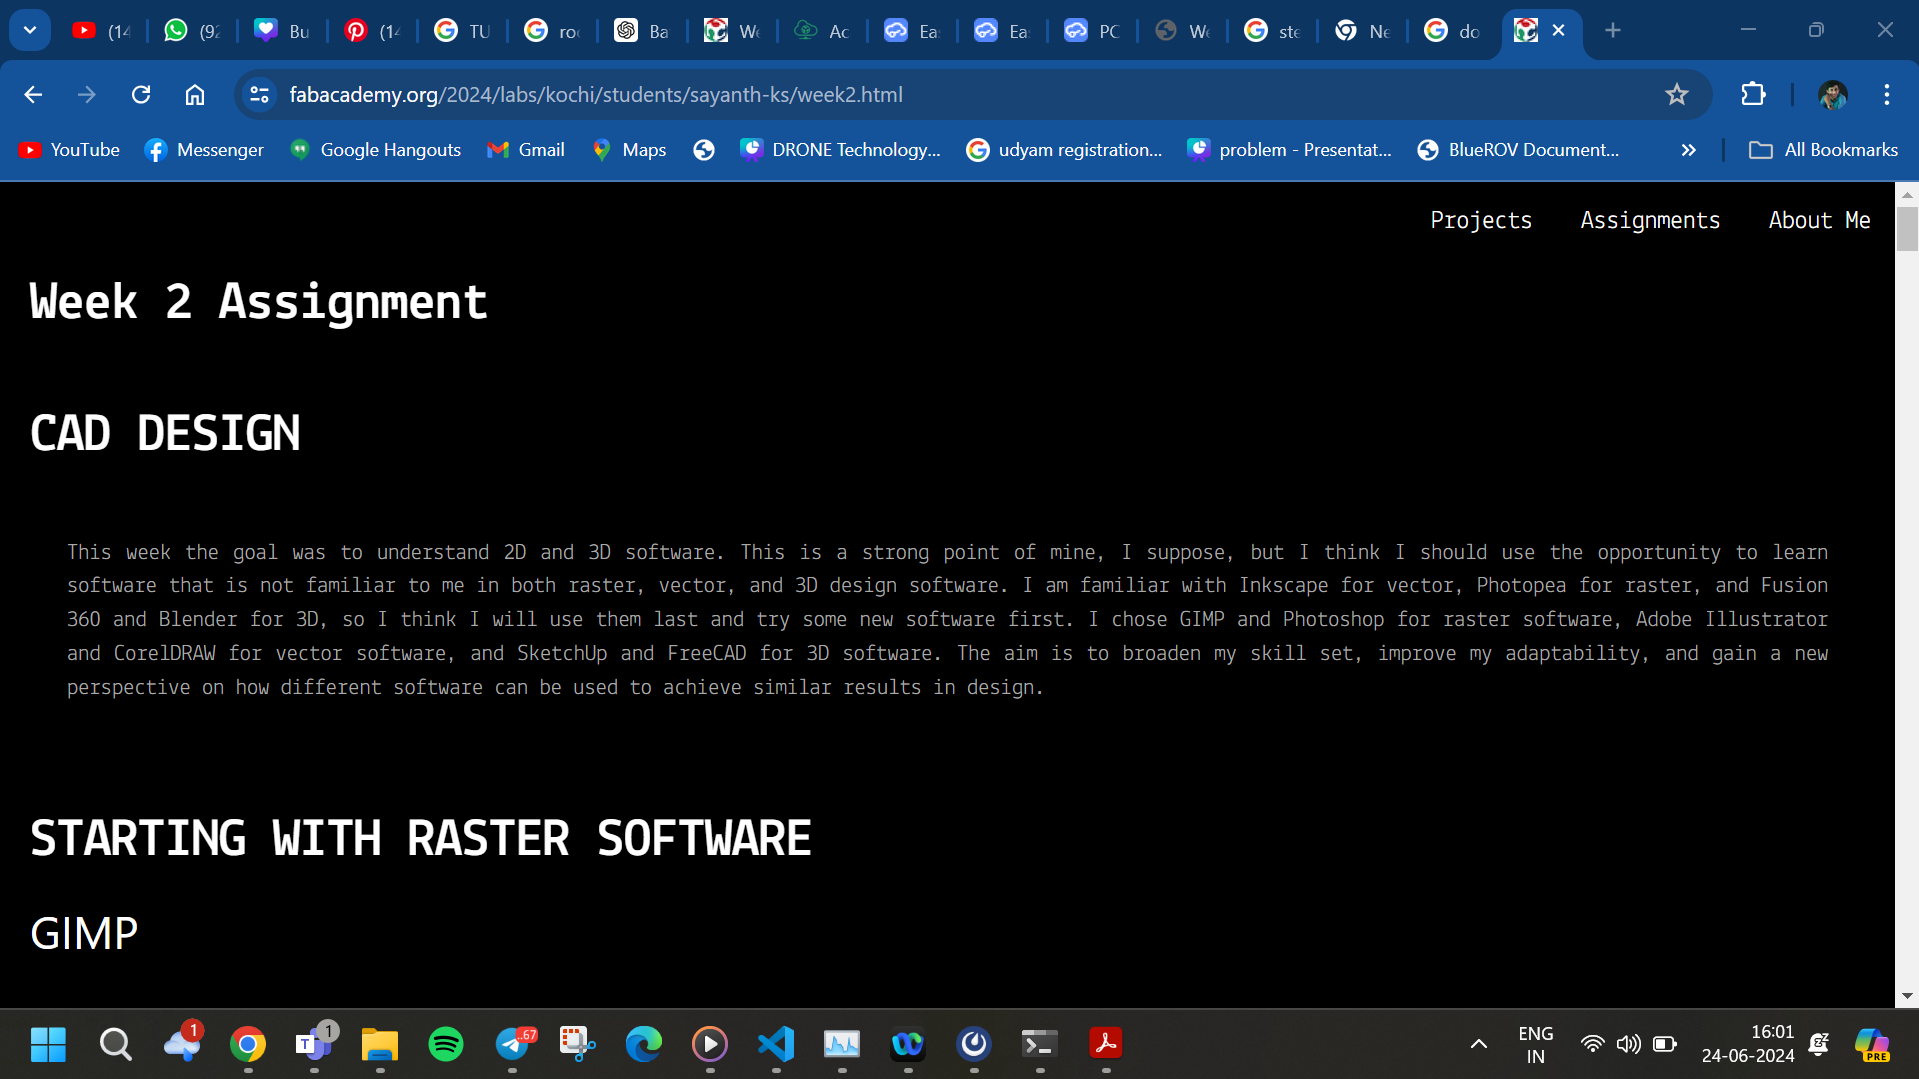
Task: Open the Google Hangouts bookmark
Action: click(x=375, y=150)
